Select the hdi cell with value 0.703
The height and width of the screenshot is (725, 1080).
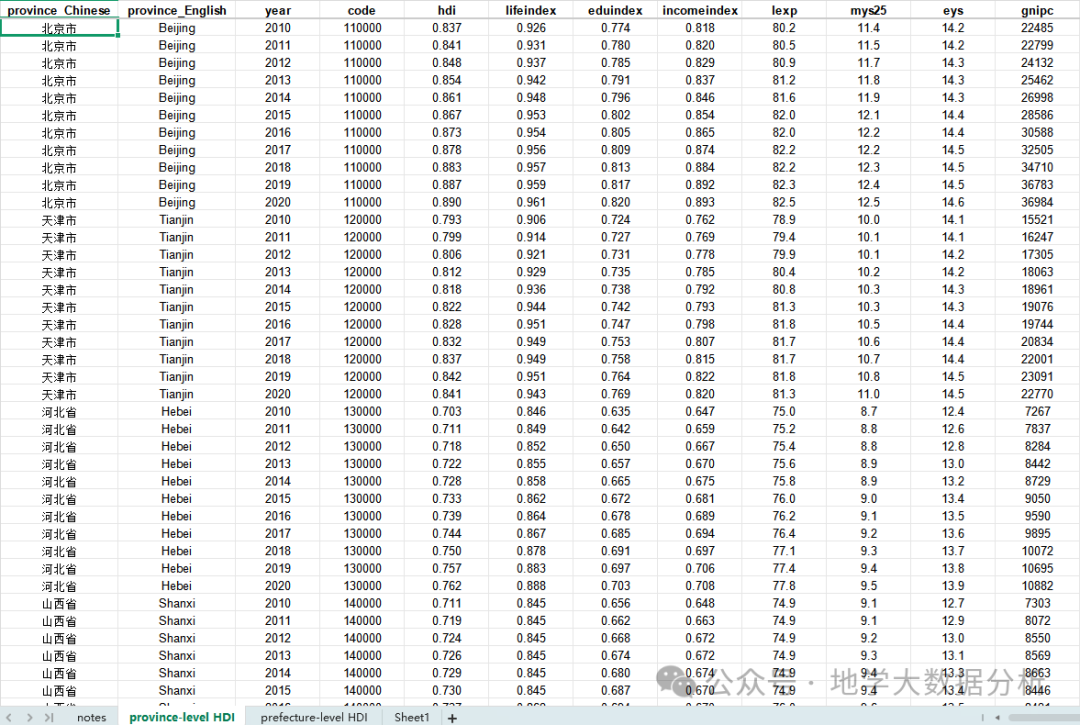(446, 412)
